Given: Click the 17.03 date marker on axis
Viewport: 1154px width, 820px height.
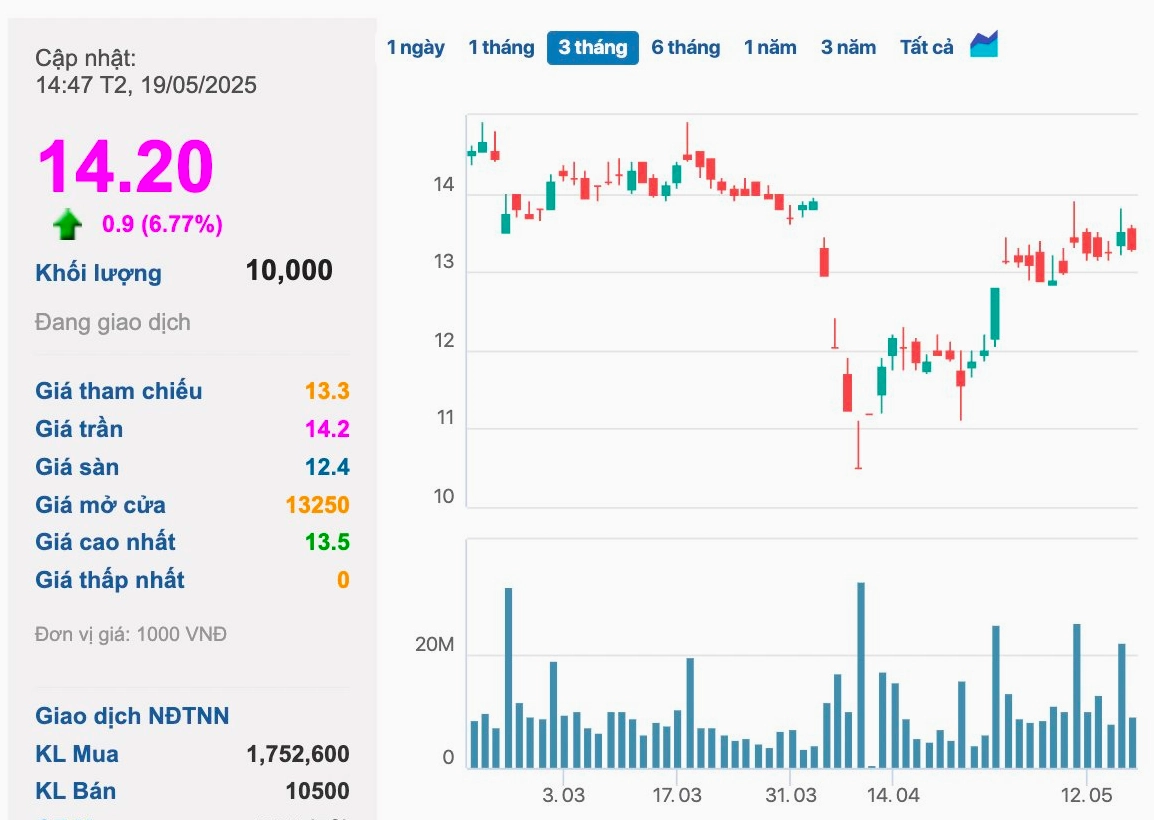Looking at the screenshot, I should (676, 796).
